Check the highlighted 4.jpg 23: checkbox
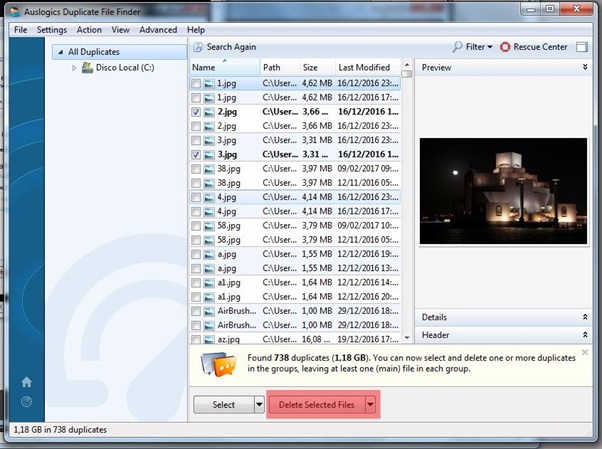 (196, 197)
